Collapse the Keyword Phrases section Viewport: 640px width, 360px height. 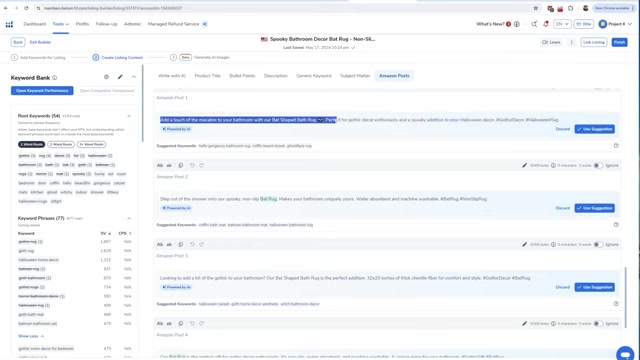(x=129, y=219)
